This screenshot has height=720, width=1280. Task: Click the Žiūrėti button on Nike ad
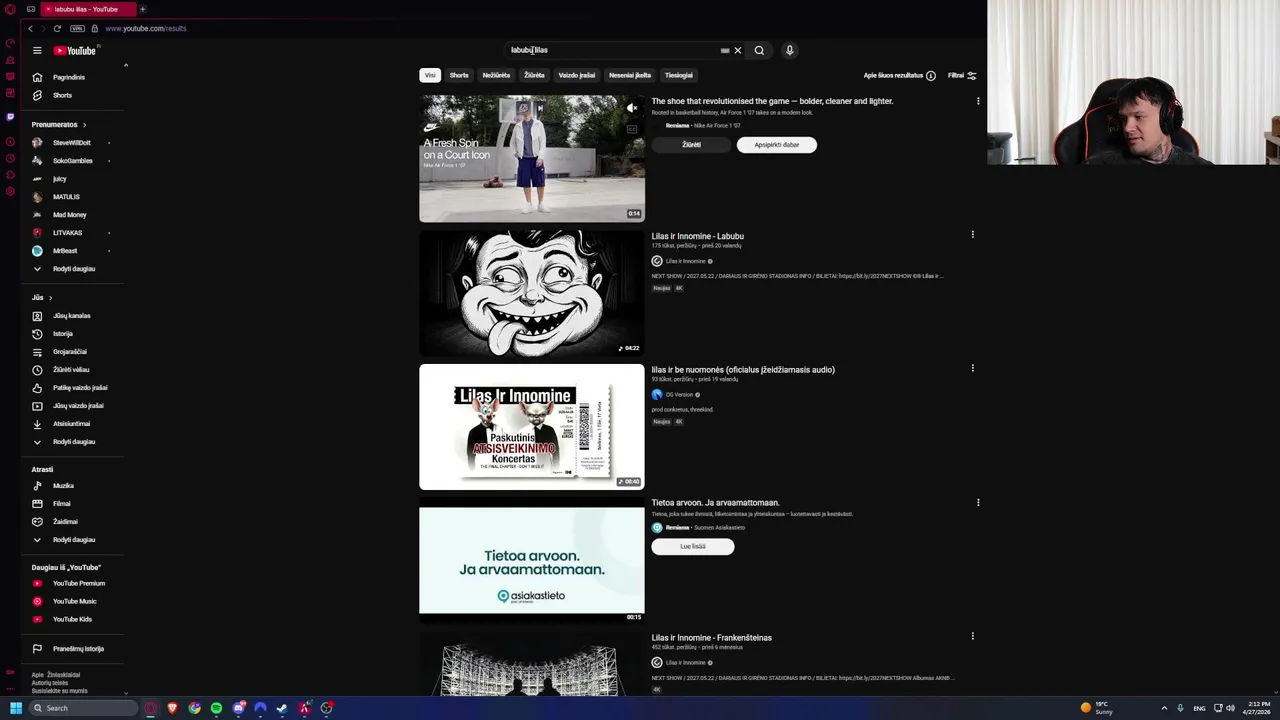pyautogui.click(x=691, y=145)
